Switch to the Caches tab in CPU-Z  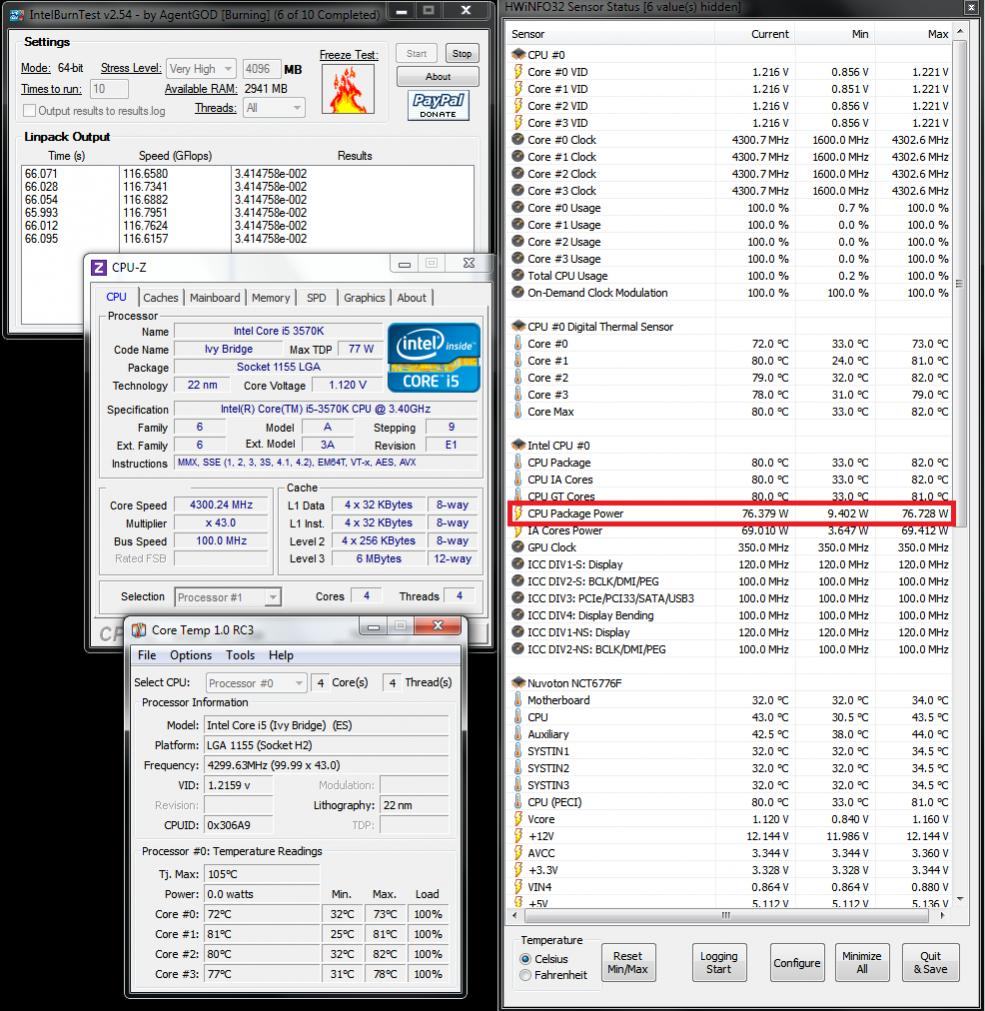pos(161,298)
